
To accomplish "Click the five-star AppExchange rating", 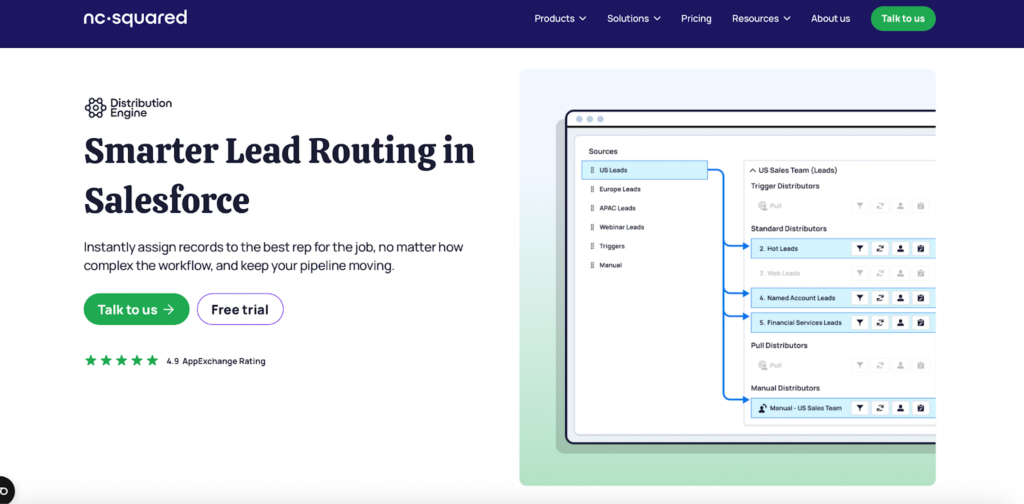I will [x=121, y=360].
